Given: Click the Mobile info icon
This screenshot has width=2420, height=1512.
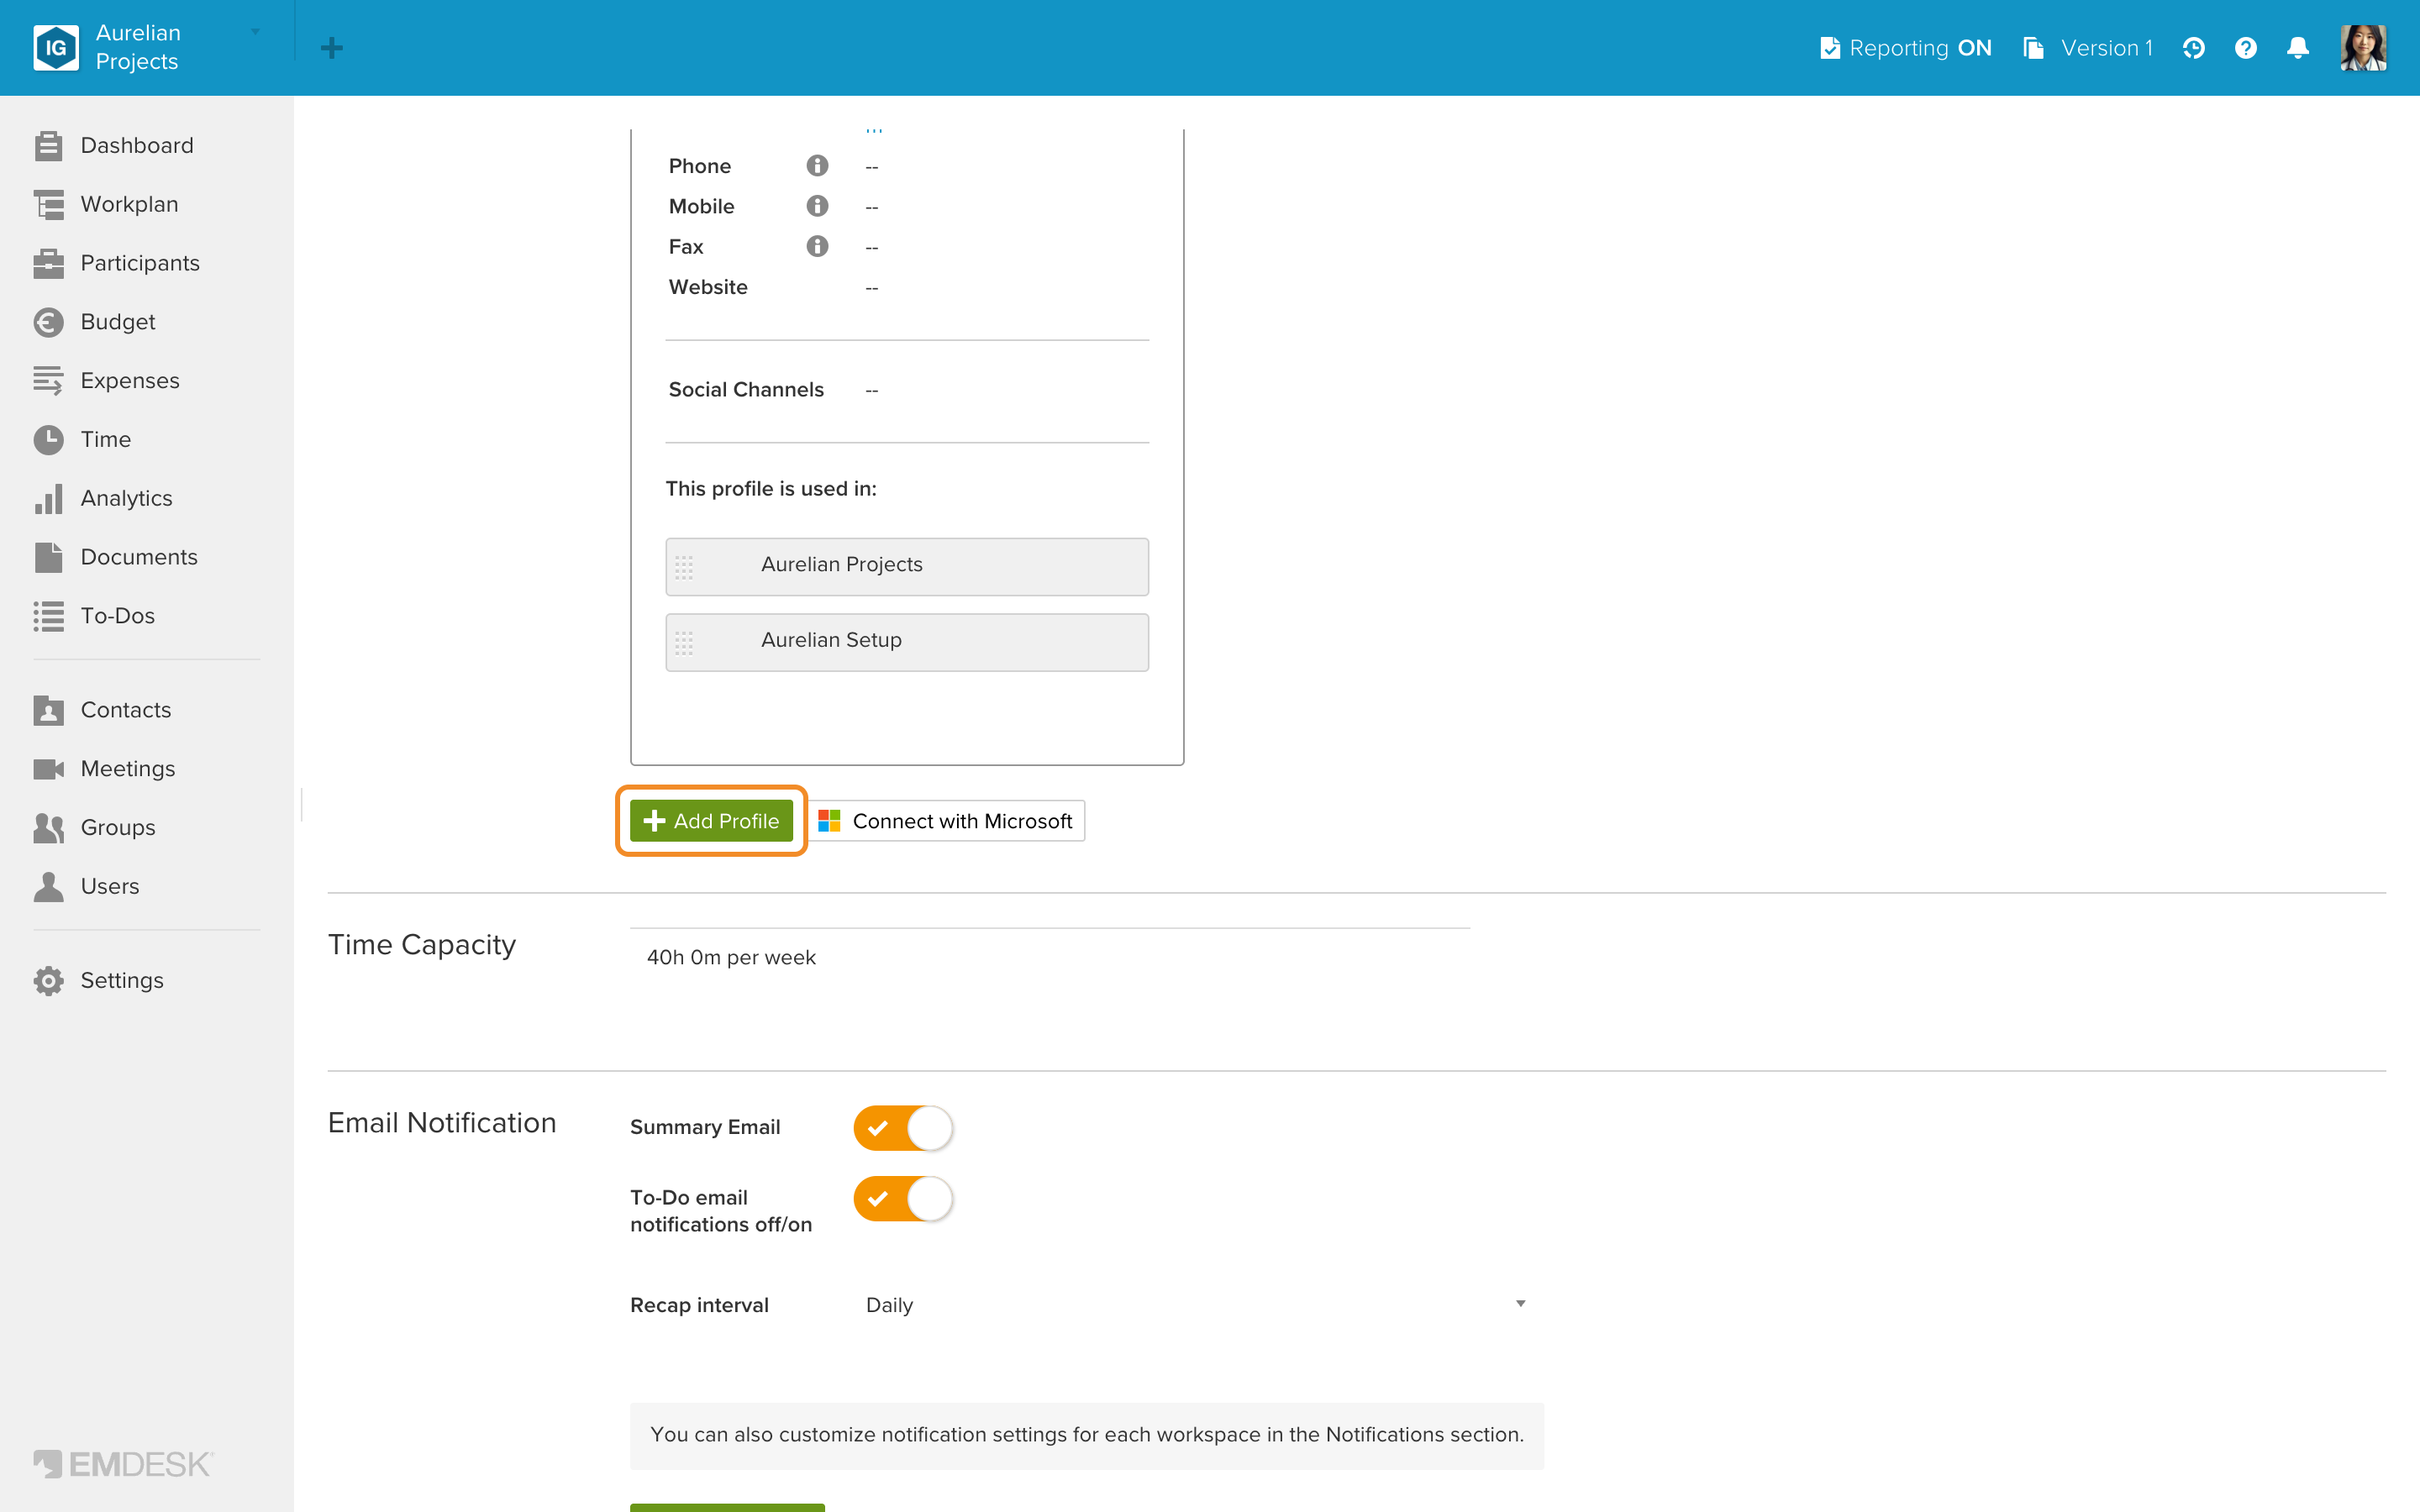Looking at the screenshot, I should pyautogui.click(x=817, y=206).
